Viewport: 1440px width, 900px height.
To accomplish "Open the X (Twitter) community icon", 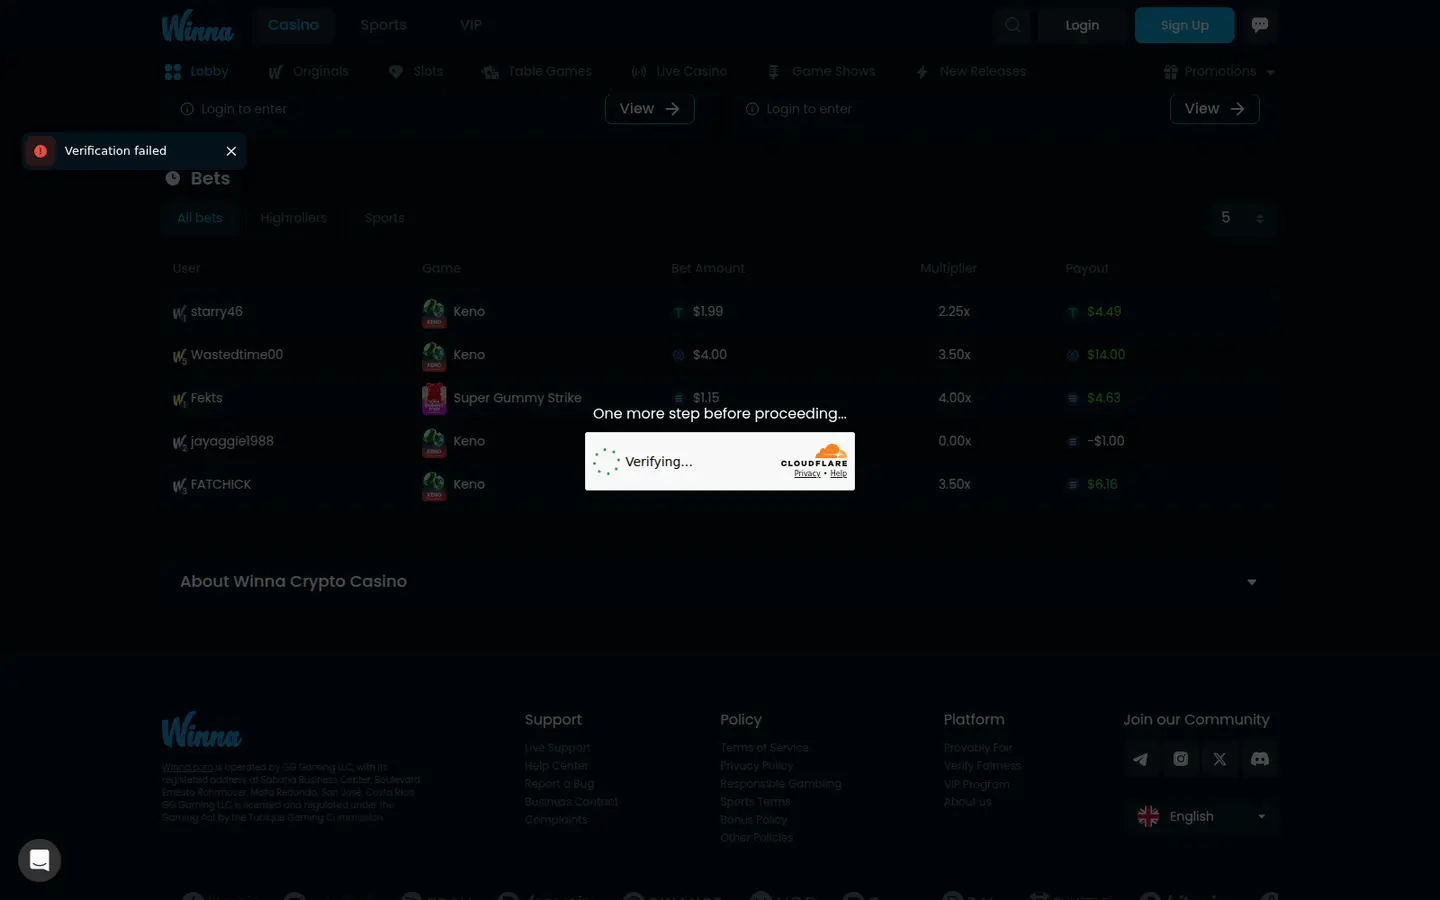I will click(x=1220, y=759).
